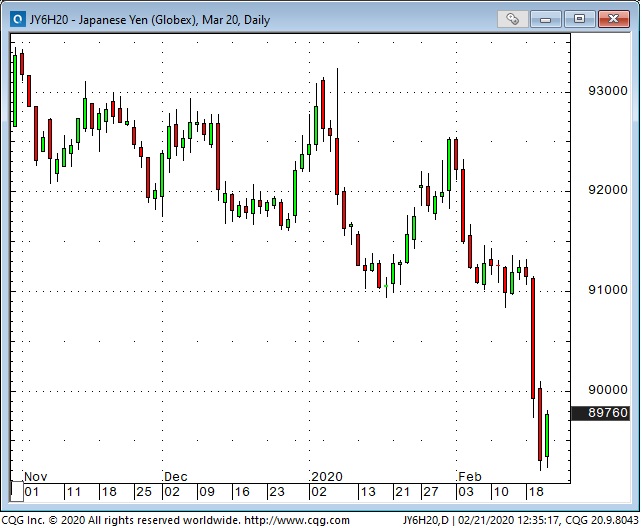Screen dimensions: 642x528
Task: Click the 10 date label under Feb
Action: click(x=501, y=492)
